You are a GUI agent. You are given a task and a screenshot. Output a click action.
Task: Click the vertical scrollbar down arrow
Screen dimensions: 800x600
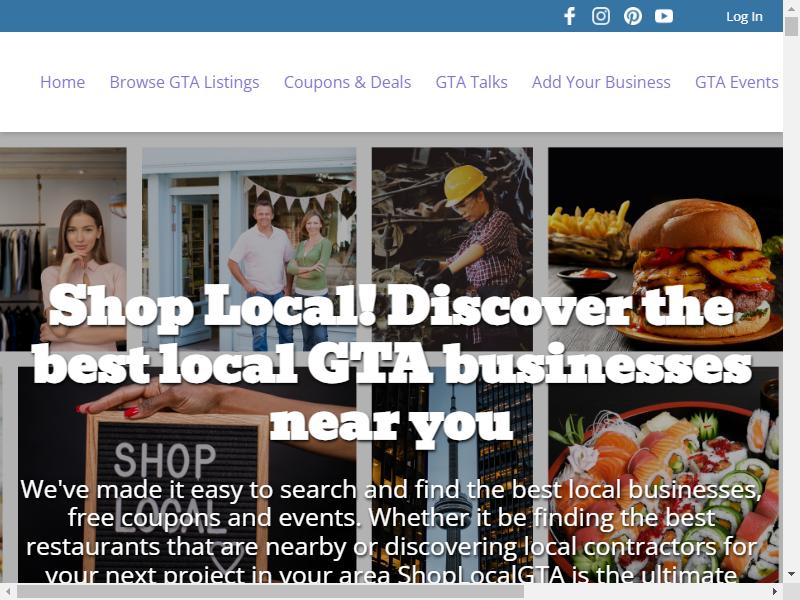pyautogui.click(x=791, y=574)
